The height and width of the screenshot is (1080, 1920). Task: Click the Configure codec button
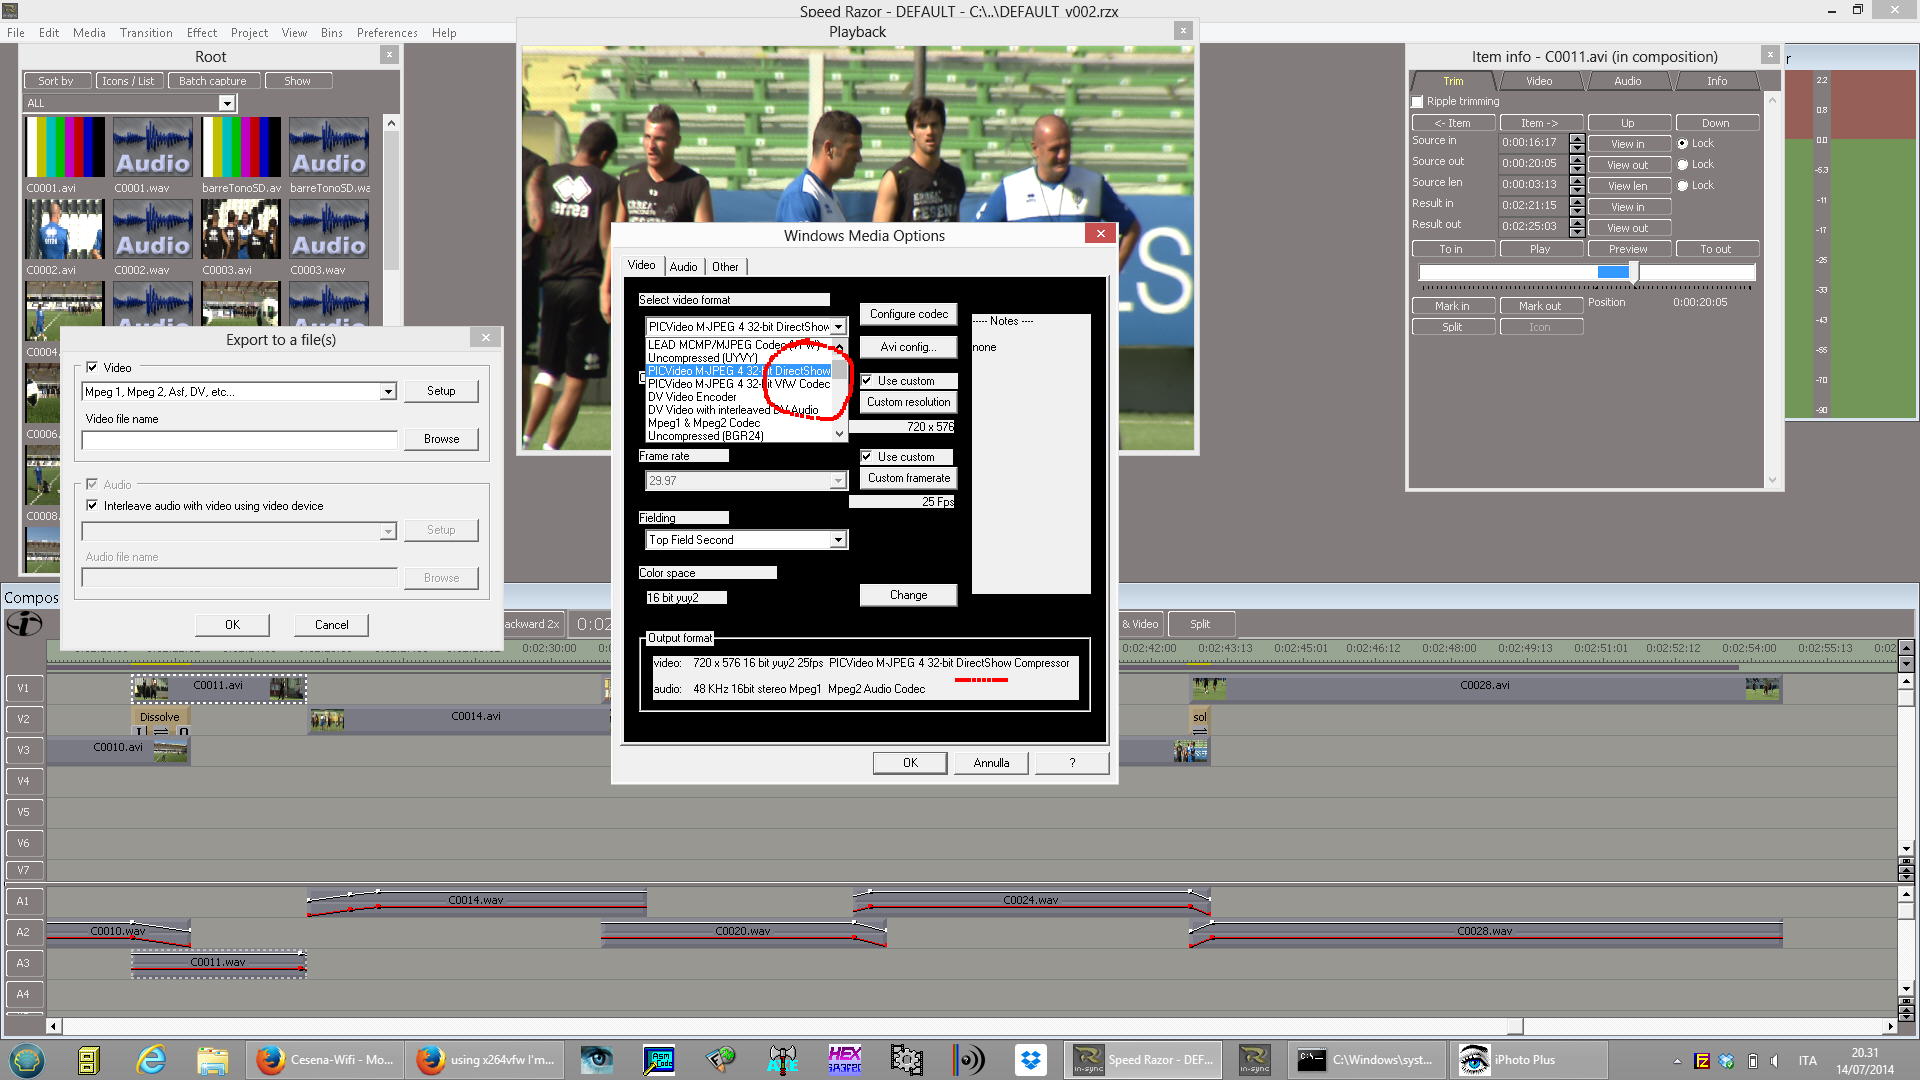coord(908,314)
